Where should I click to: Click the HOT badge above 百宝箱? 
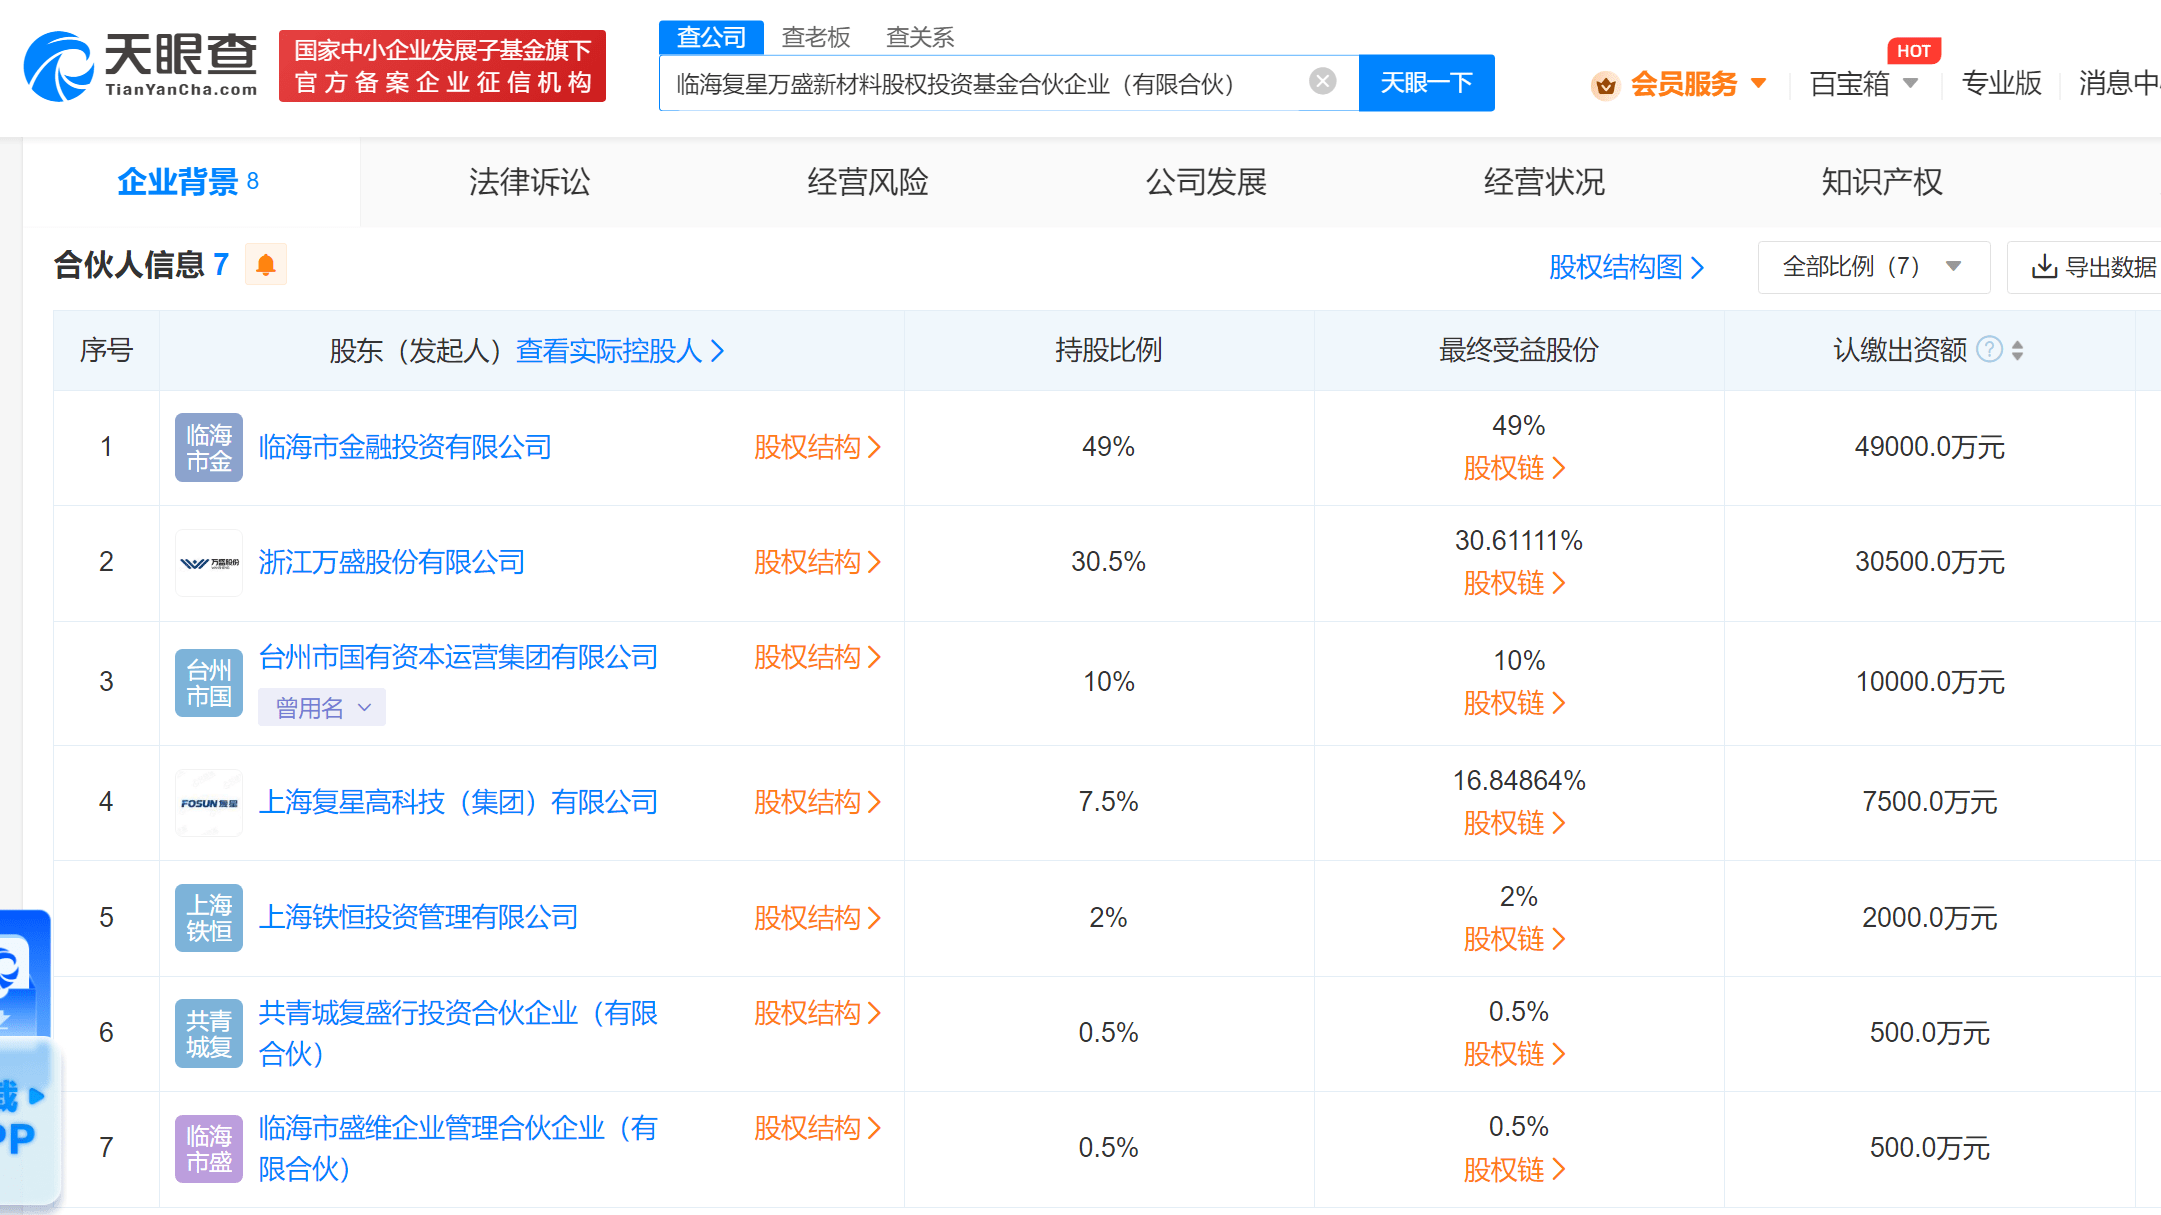click(1913, 51)
